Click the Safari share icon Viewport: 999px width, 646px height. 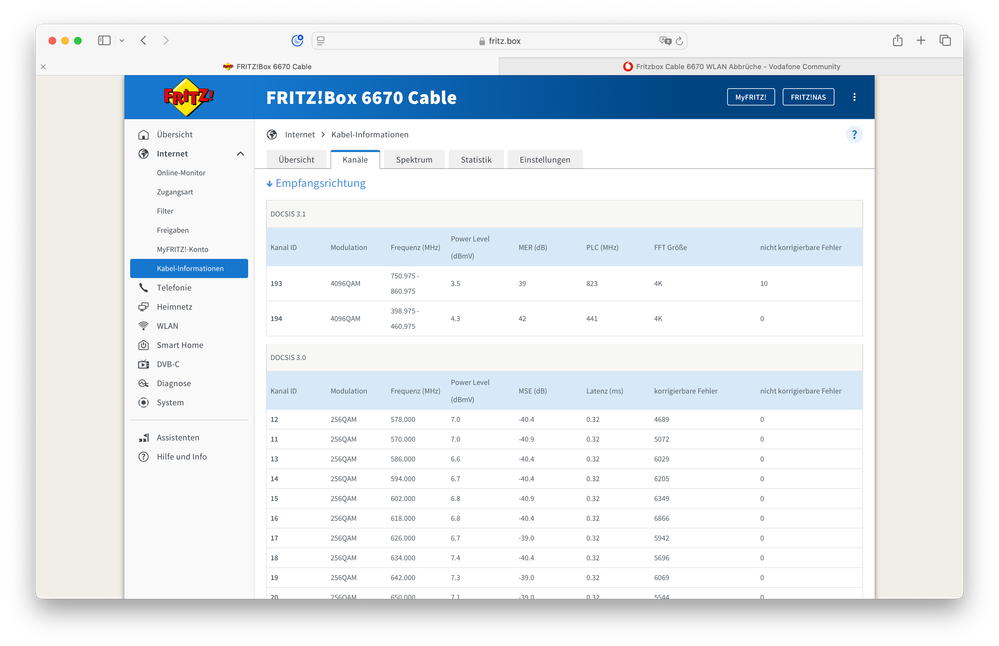pos(897,41)
